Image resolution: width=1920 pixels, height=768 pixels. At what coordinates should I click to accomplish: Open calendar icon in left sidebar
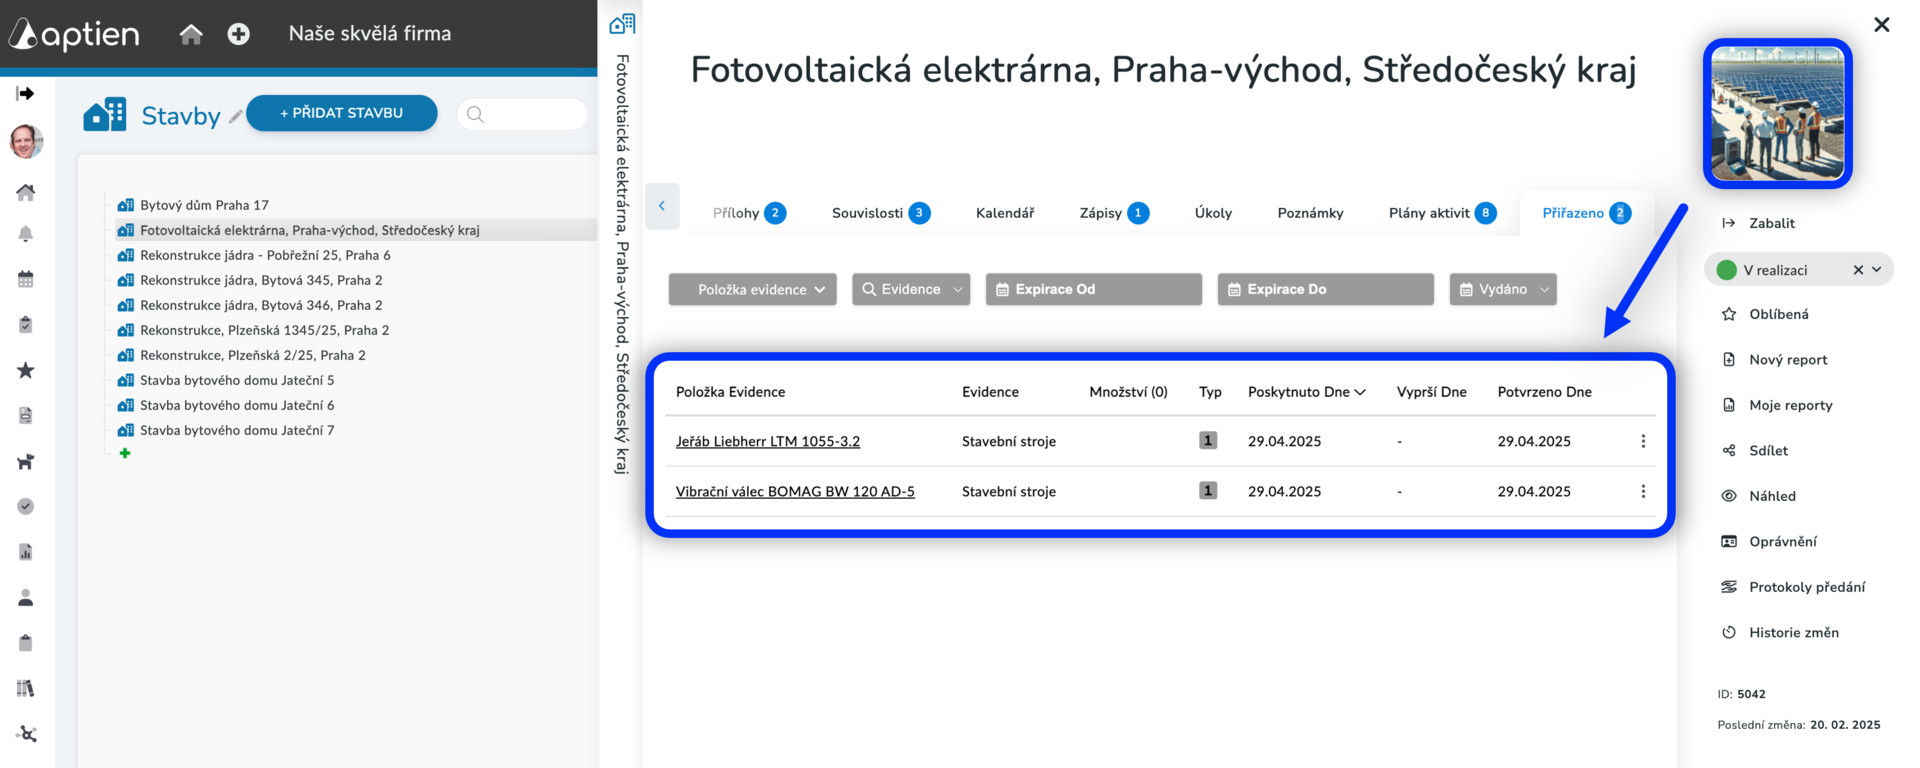(26, 279)
